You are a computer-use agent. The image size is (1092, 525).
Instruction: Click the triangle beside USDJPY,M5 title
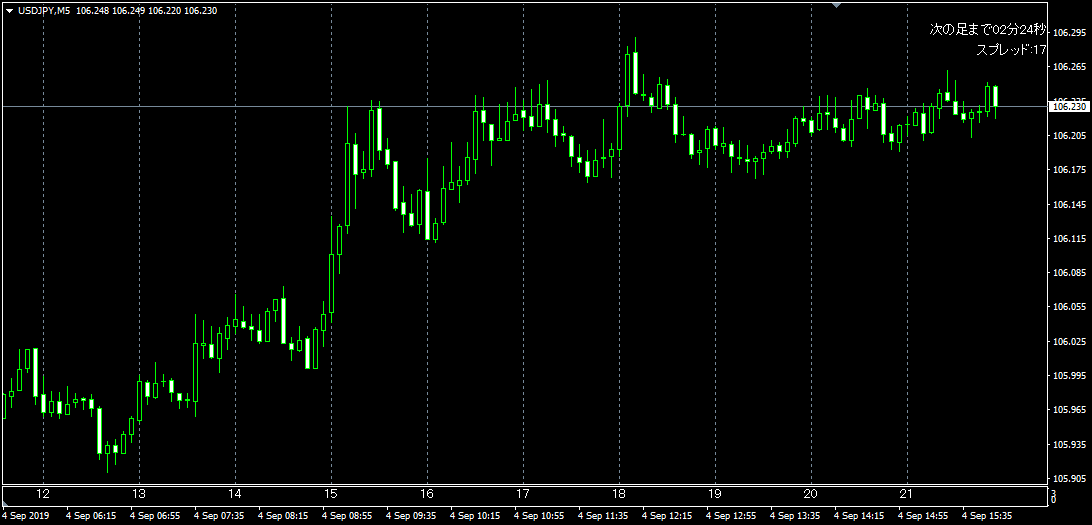(10, 11)
